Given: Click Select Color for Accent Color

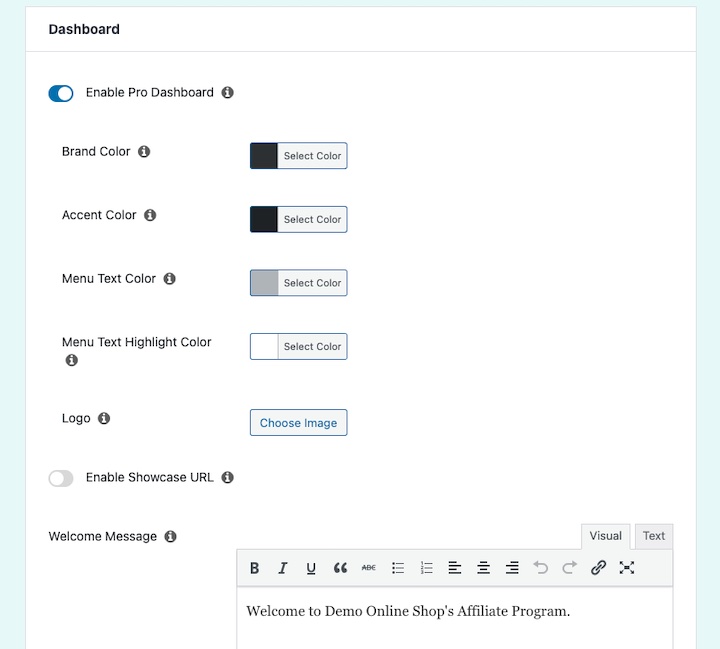Looking at the screenshot, I should pyautogui.click(x=312, y=220).
